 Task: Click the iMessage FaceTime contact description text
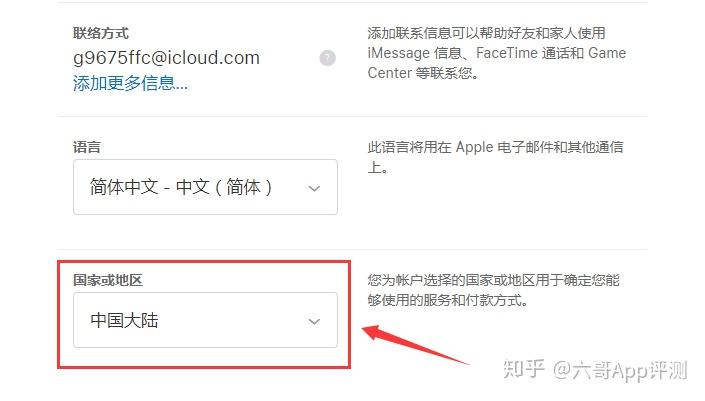[x=496, y=53]
